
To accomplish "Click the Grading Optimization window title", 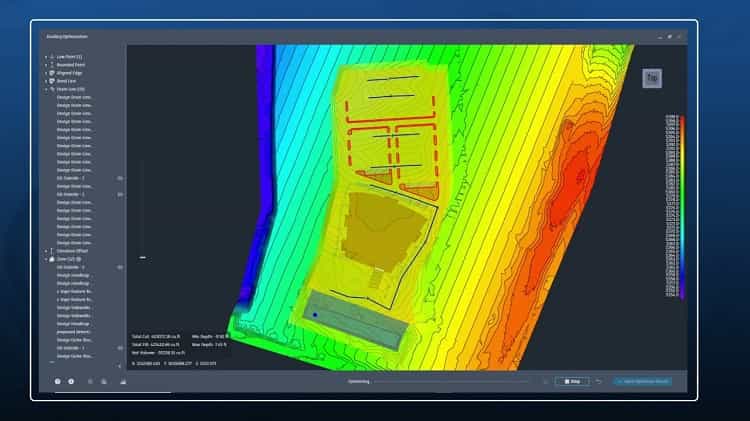I will click(x=67, y=36).
